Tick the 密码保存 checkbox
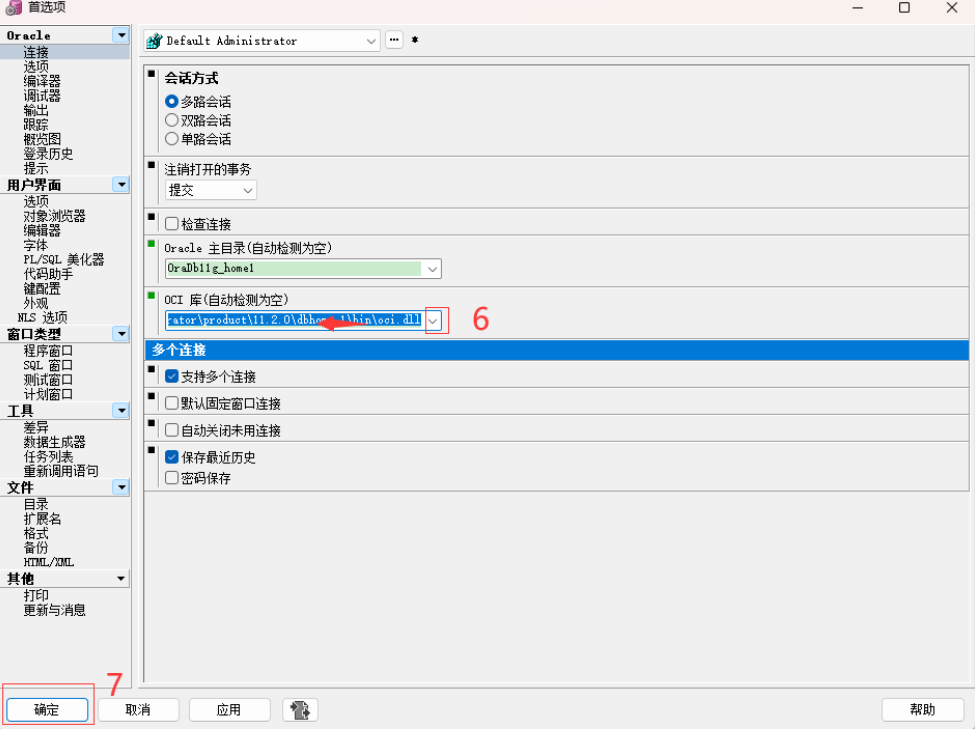 [172, 478]
